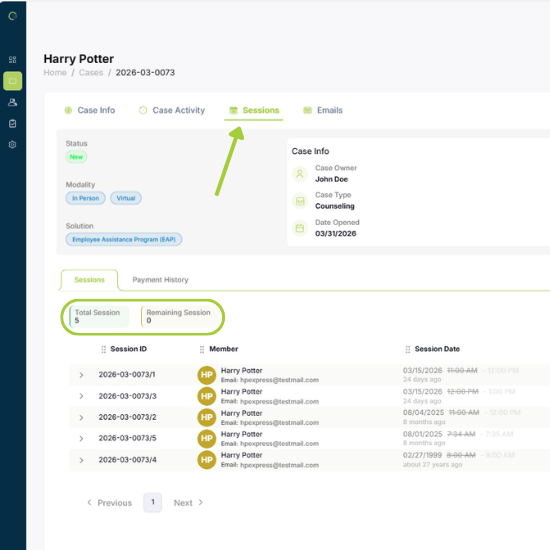The height and width of the screenshot is (550, 550).
Task: Click the Member column drag handle
Action: click(x=202, y=349)
